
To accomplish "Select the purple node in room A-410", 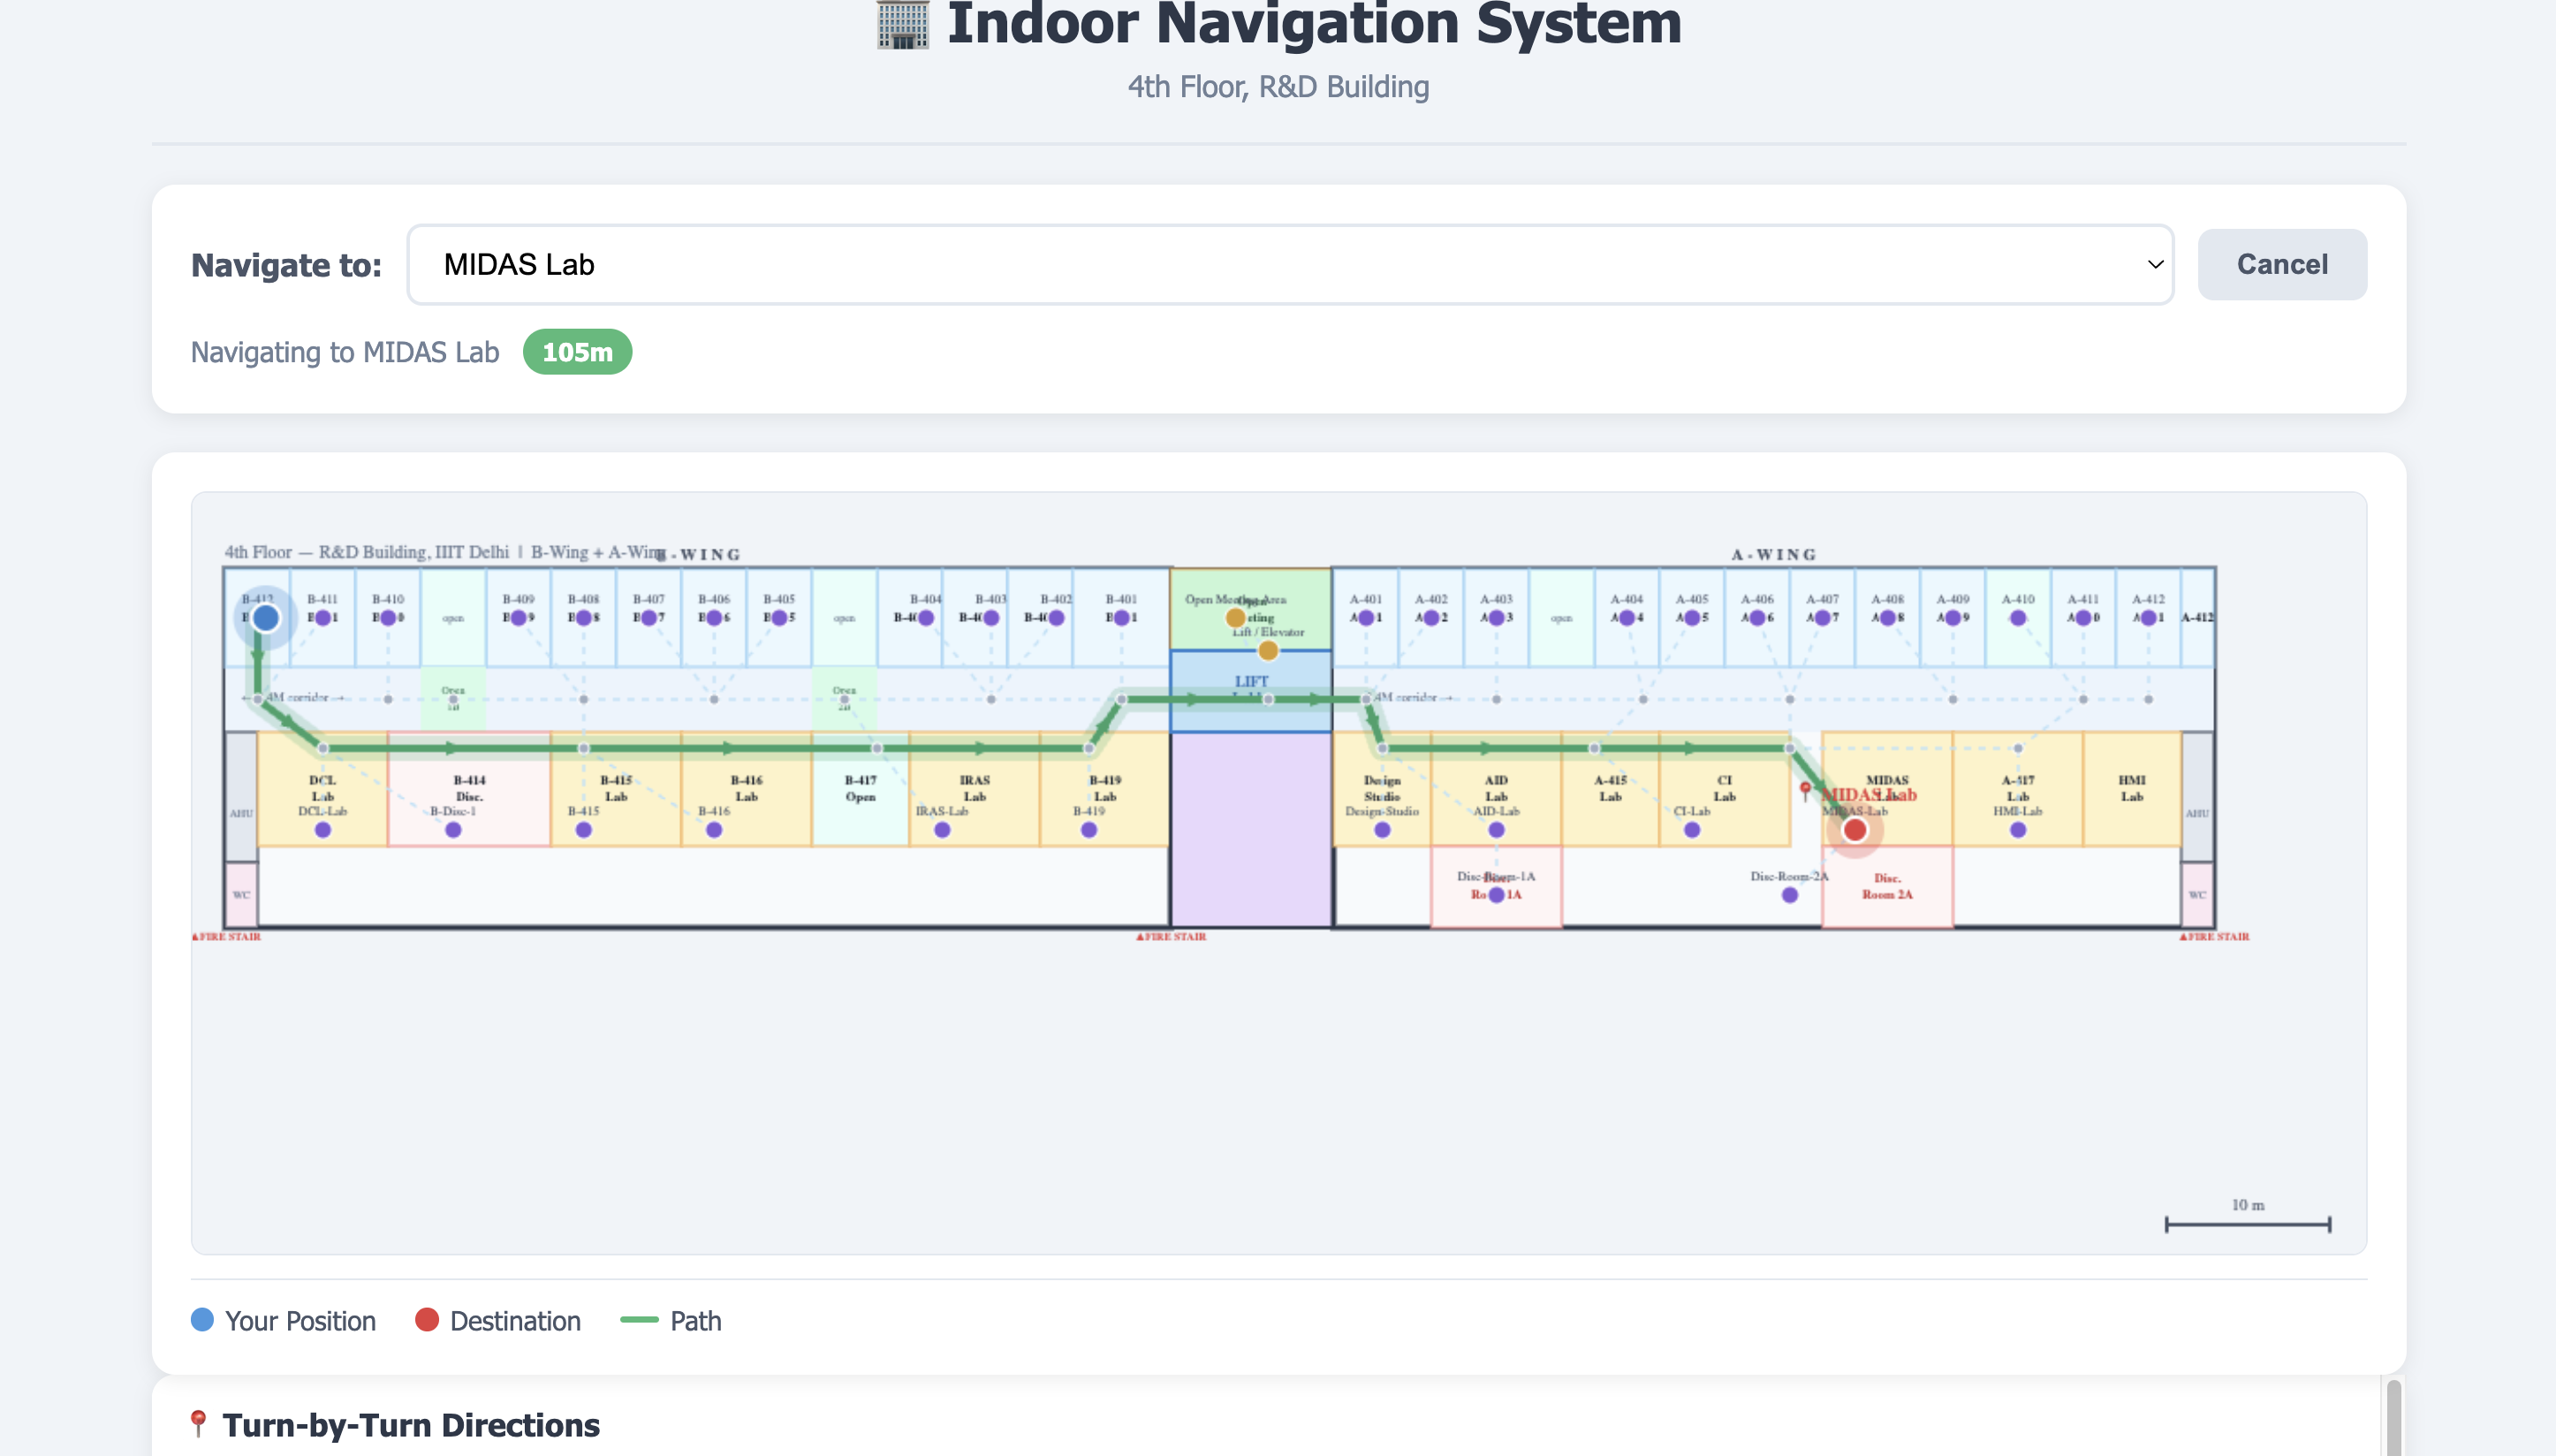I will (2018, 618).
